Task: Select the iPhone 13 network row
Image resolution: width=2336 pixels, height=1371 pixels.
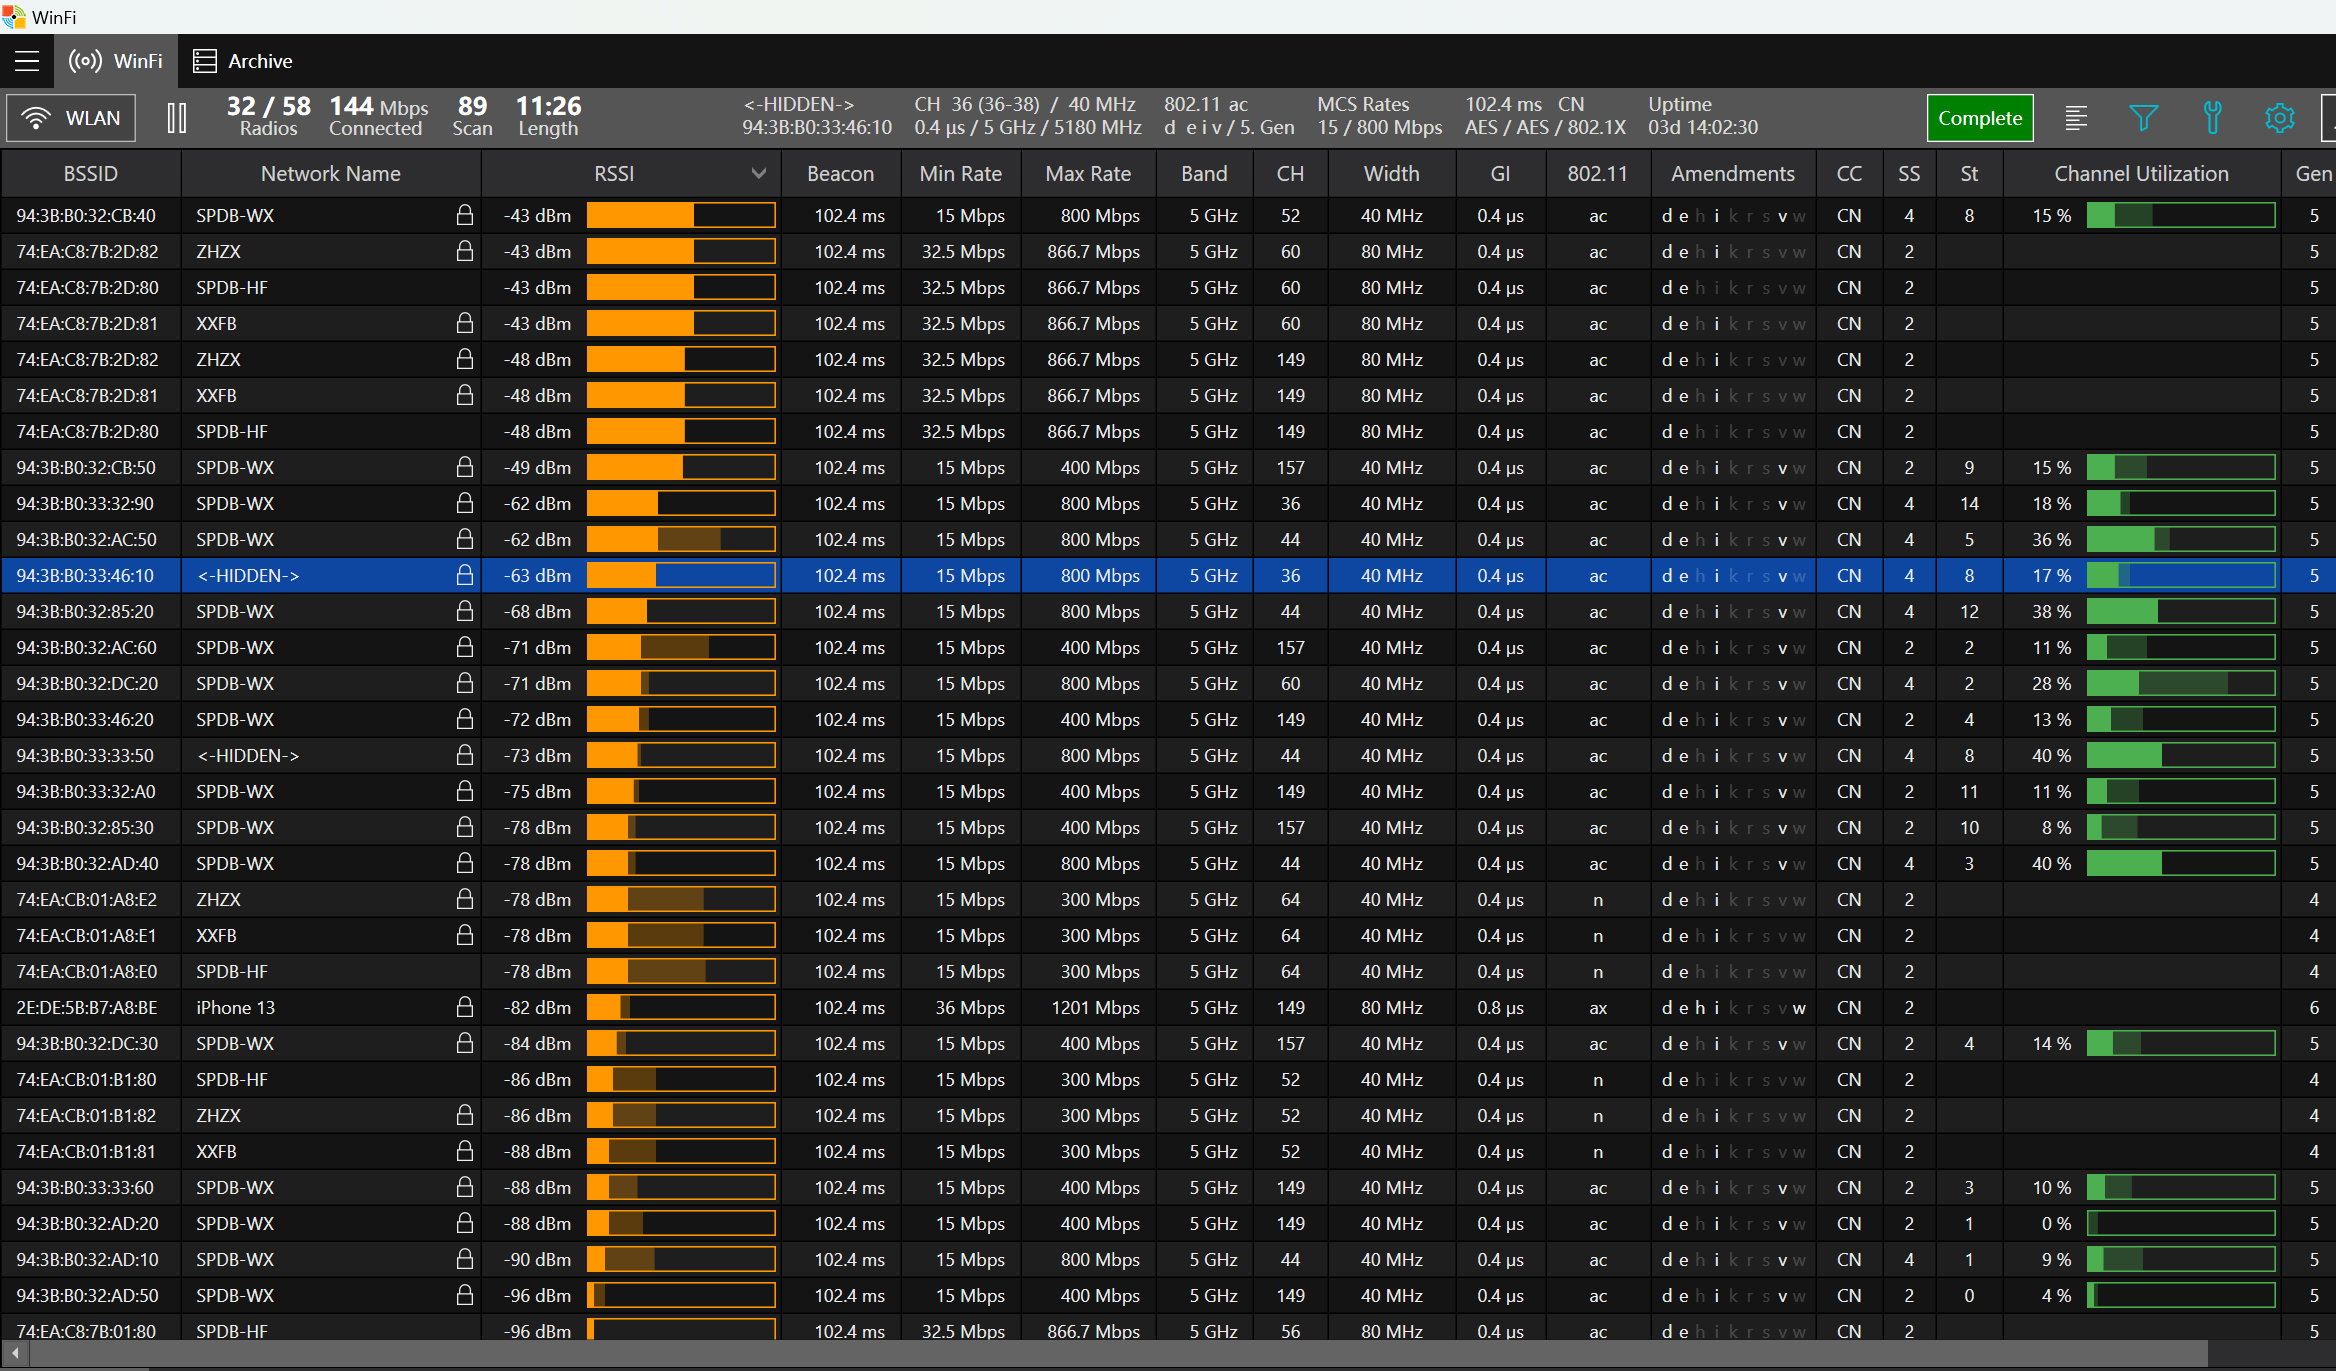Action: pos(235,1007)
